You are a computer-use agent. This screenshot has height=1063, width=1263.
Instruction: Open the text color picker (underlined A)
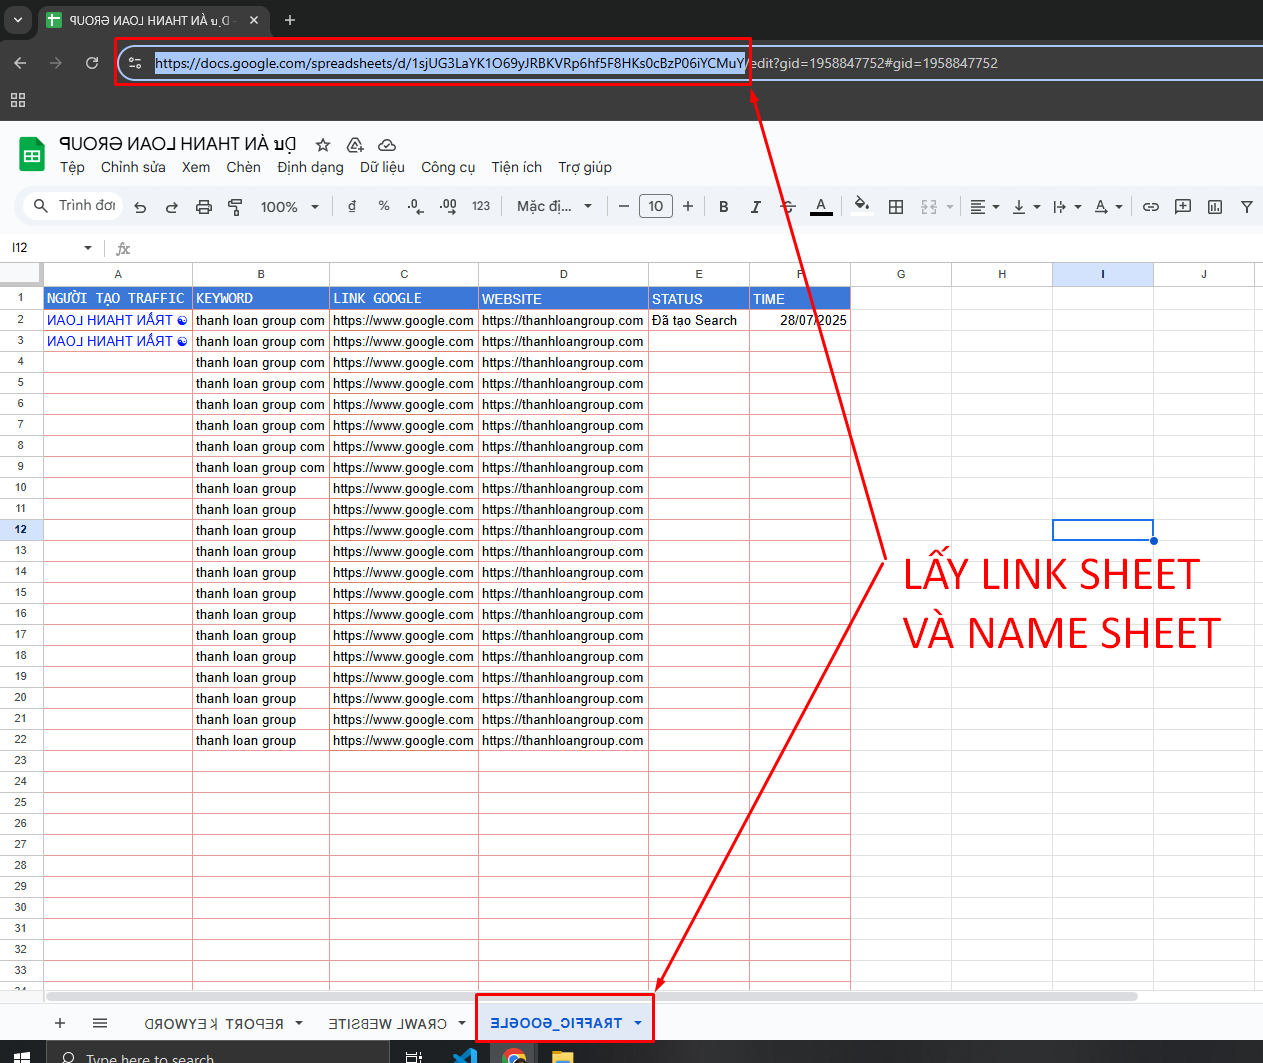tap(821, 206)
